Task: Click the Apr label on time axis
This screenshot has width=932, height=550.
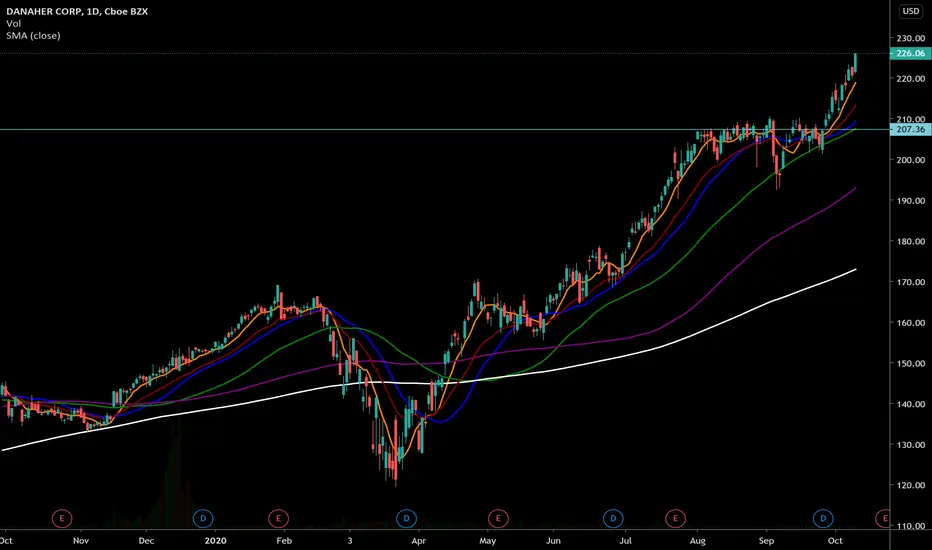Action: [418, 540]
